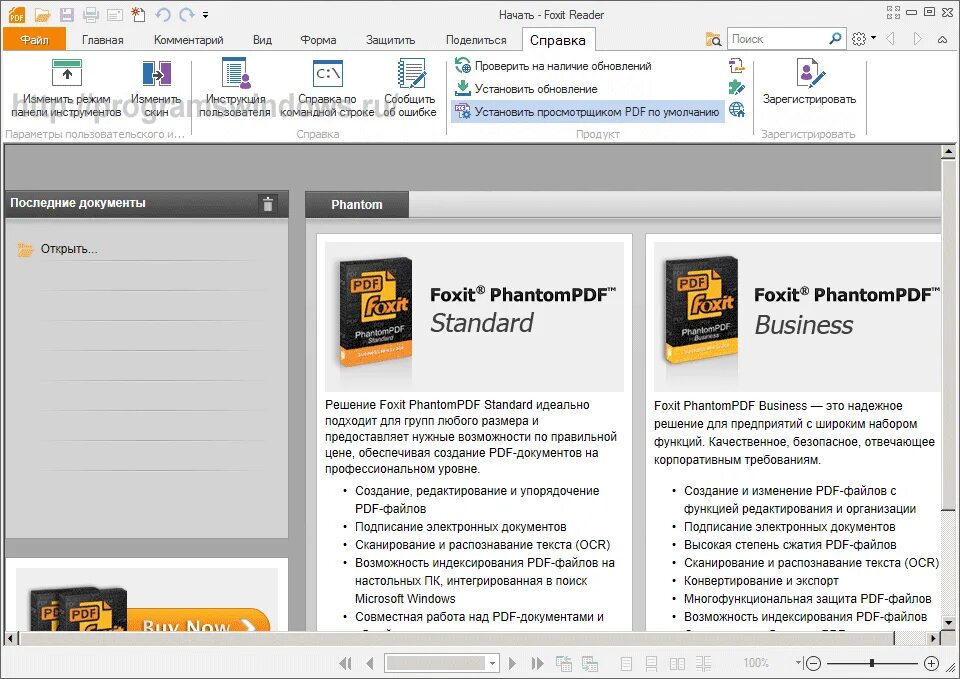Select the Phantom tab on start page
This screenshot has height=679, width=960.
(357, 204)
